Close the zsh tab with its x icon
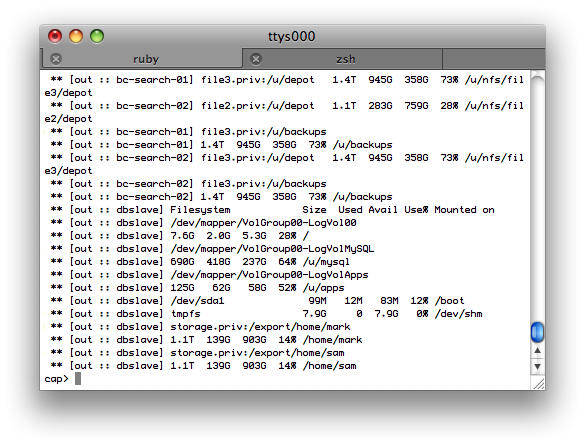The width and height of the screenshot is (585, 445). (256, 59)
